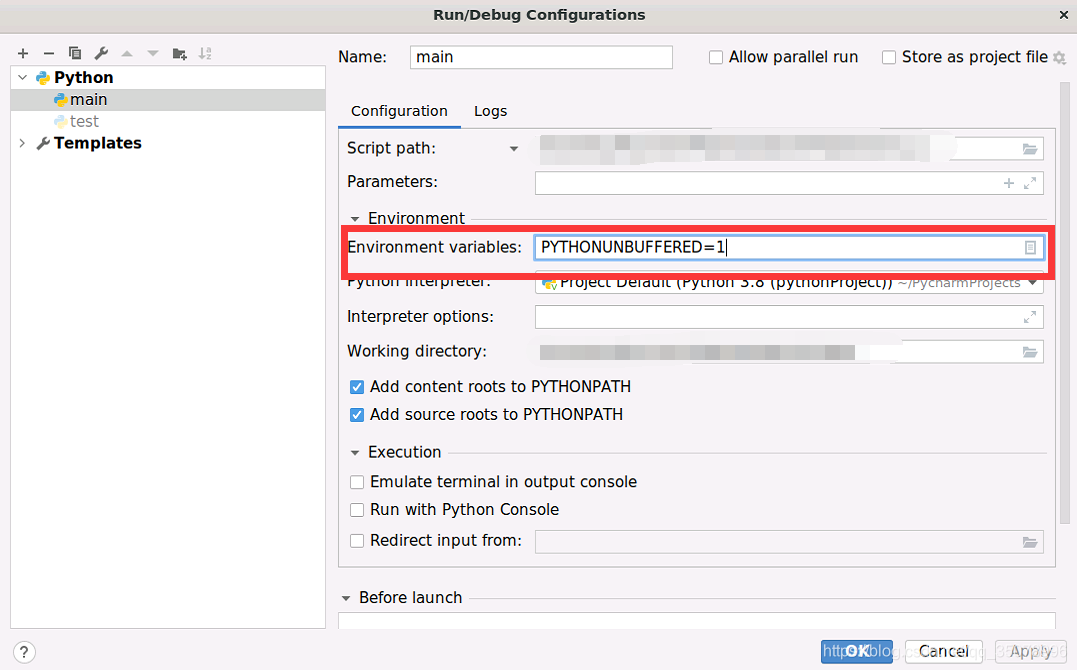The height and width of the screenshot is (670, 1077).
Task: Expand the Parameters field editor
Action: point(1030,183)
